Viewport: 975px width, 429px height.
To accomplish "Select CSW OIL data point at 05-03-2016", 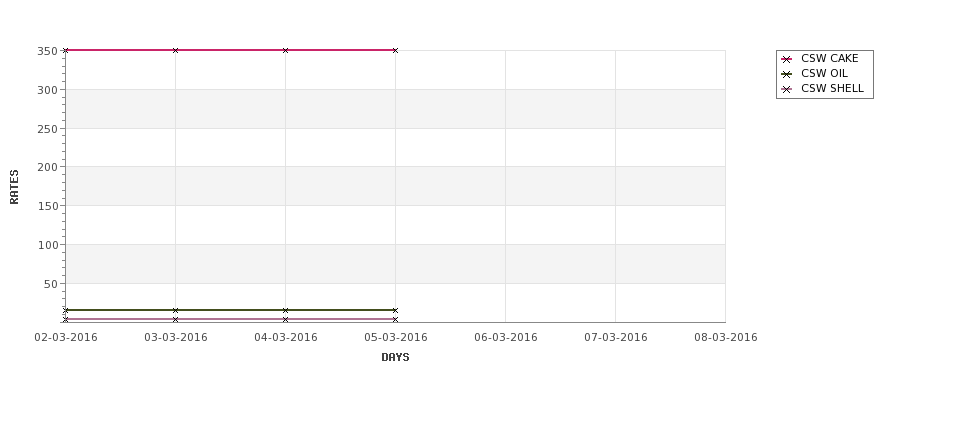I will coord(395,310).
